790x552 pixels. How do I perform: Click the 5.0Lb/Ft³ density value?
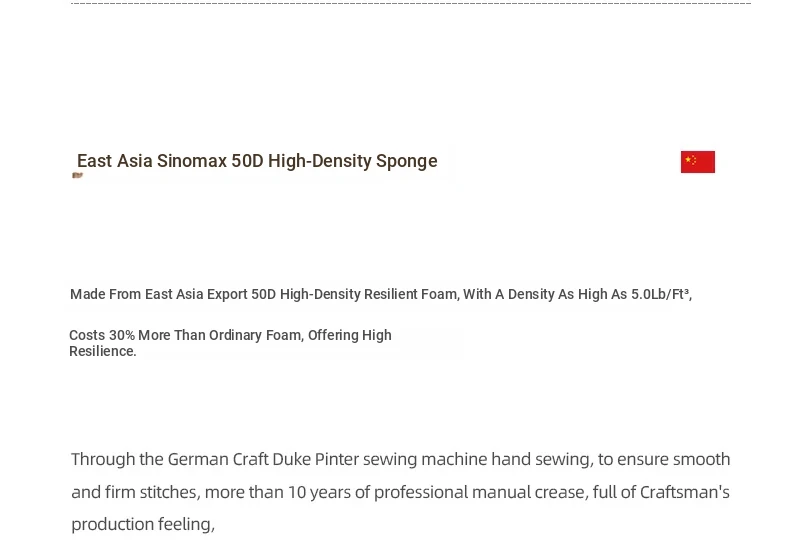click(x=661, y=294)
